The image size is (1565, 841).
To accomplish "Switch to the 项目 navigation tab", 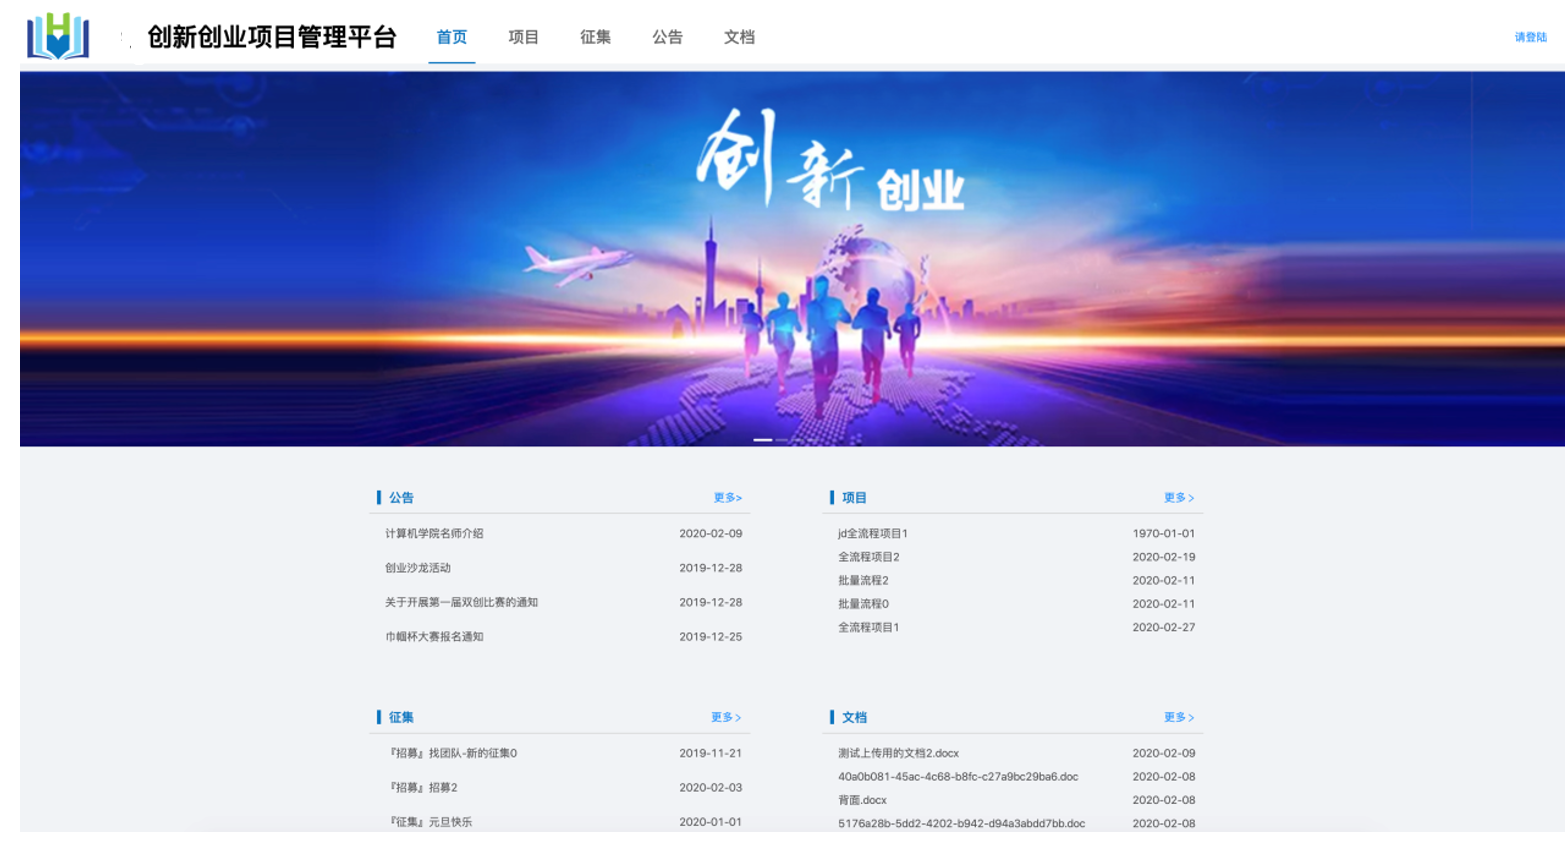I will click(x=522, y=37).
